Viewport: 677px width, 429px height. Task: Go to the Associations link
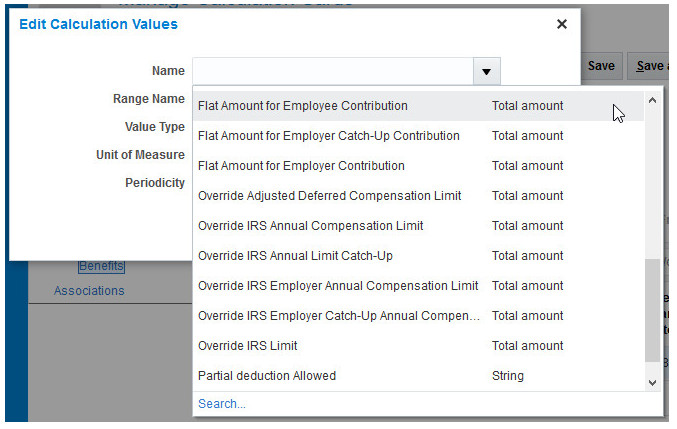coord(89,291)
